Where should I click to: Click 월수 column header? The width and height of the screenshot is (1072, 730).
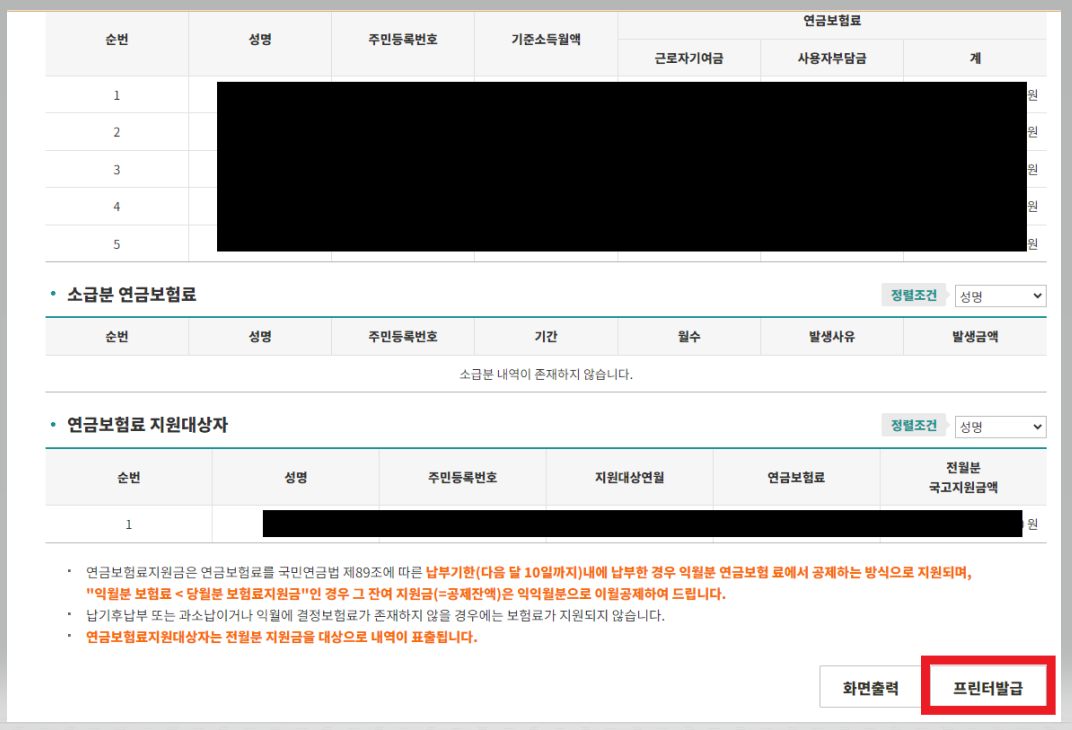[x=688, y=336]
